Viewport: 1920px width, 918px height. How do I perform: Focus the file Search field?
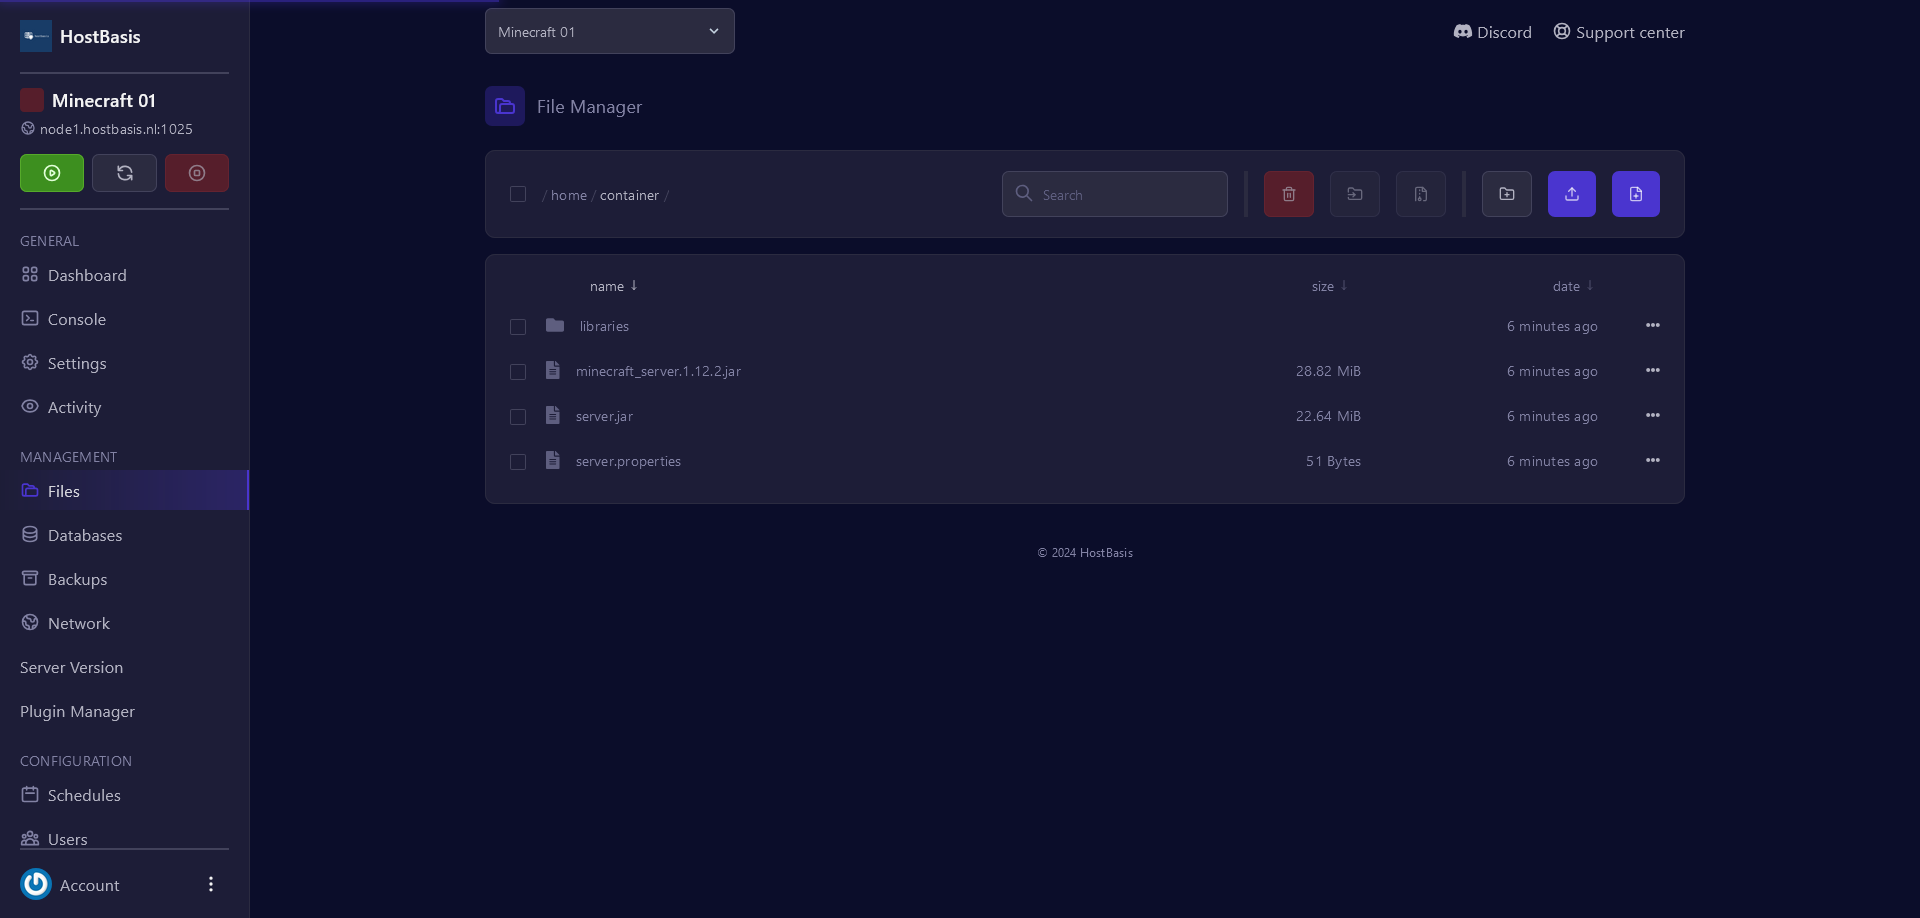click(1115, 194)
